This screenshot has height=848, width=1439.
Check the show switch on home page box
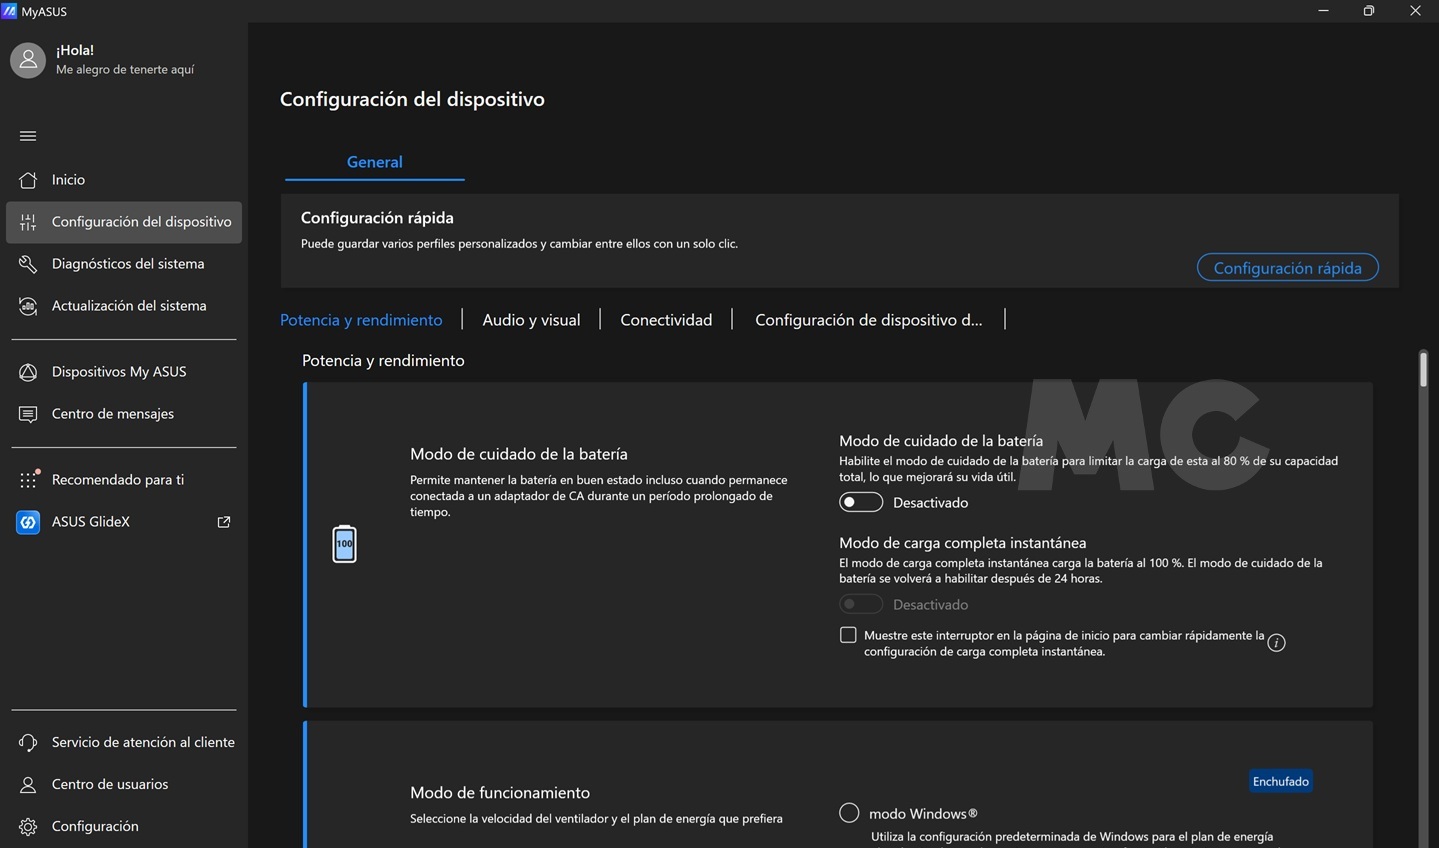pos(848,635)
